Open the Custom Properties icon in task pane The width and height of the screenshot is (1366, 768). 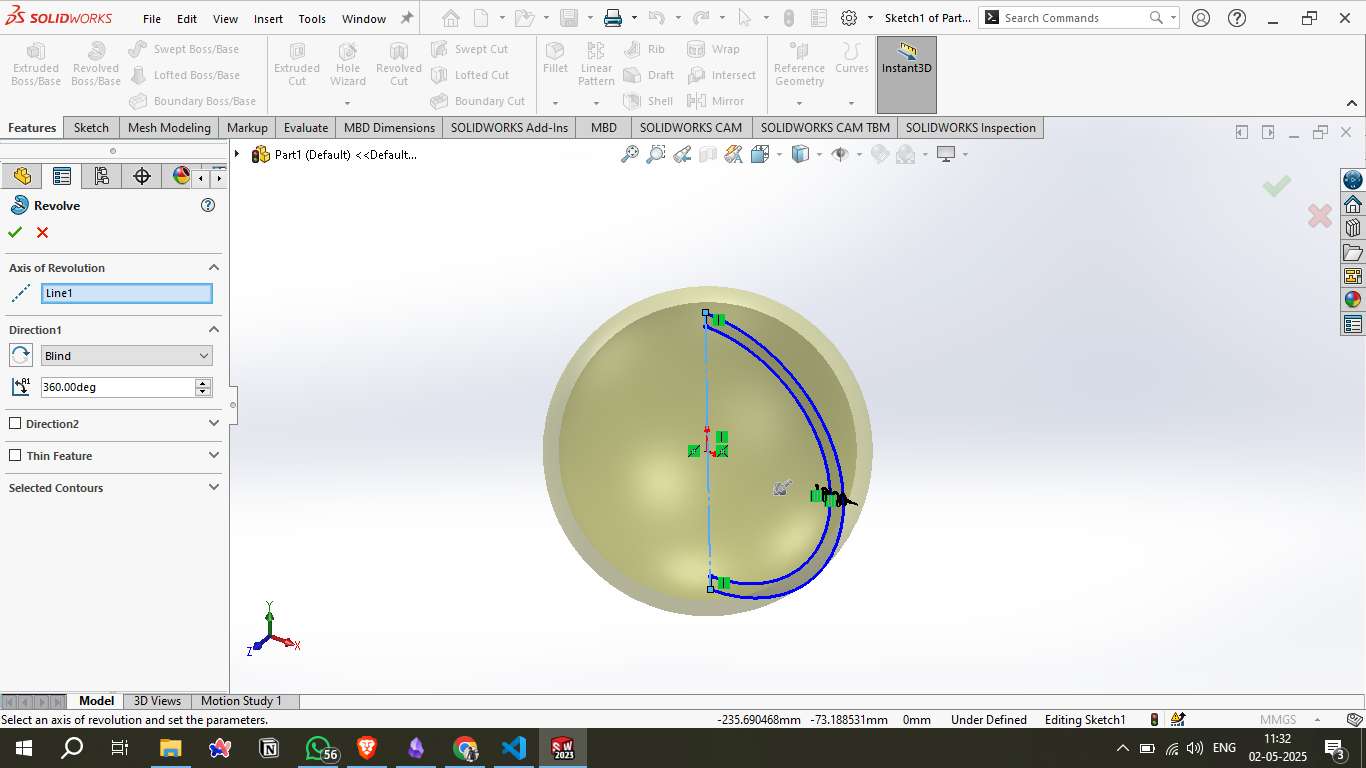(1353, 324)
